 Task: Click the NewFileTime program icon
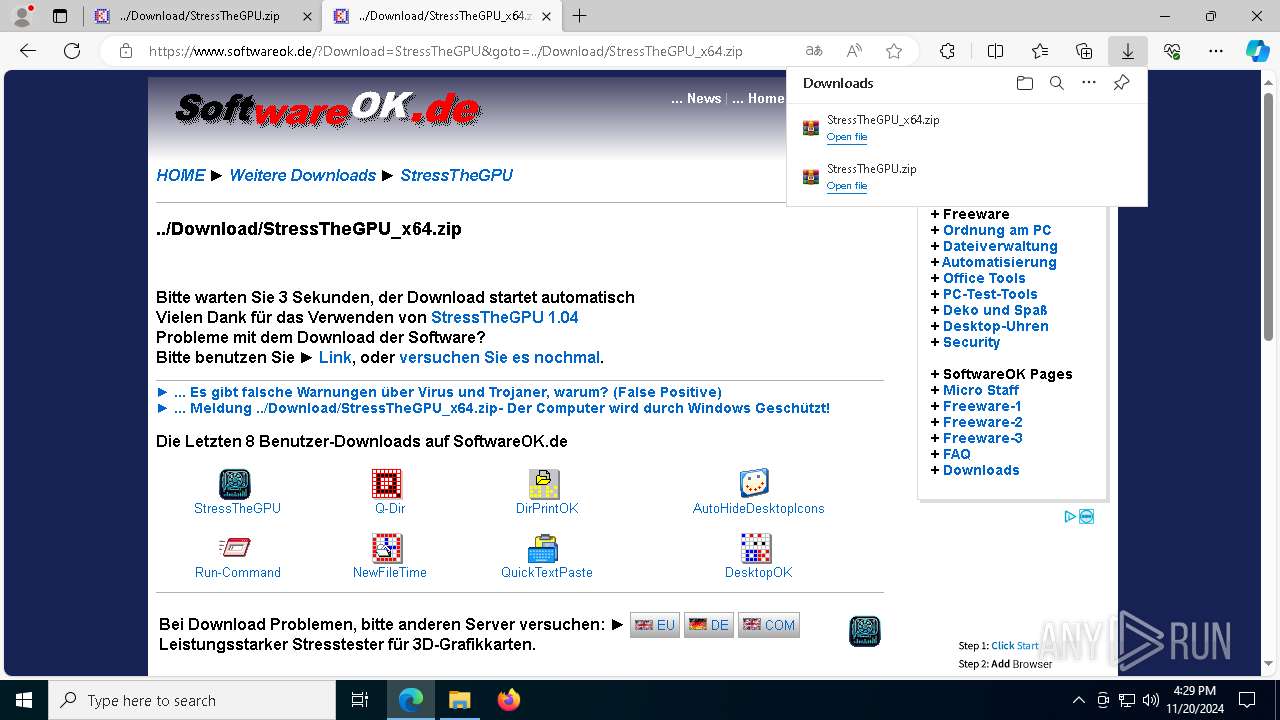(387, 548)
